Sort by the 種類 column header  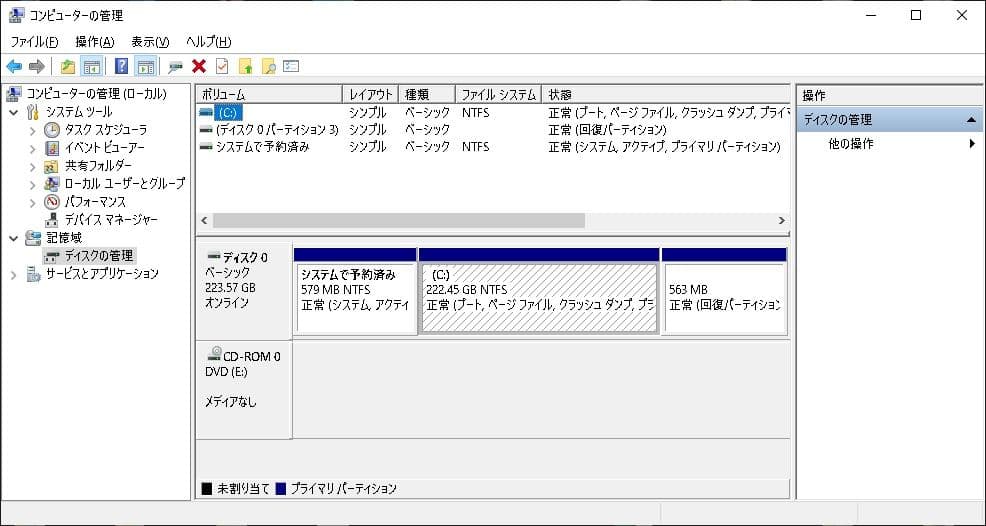[x=427, y=94]
